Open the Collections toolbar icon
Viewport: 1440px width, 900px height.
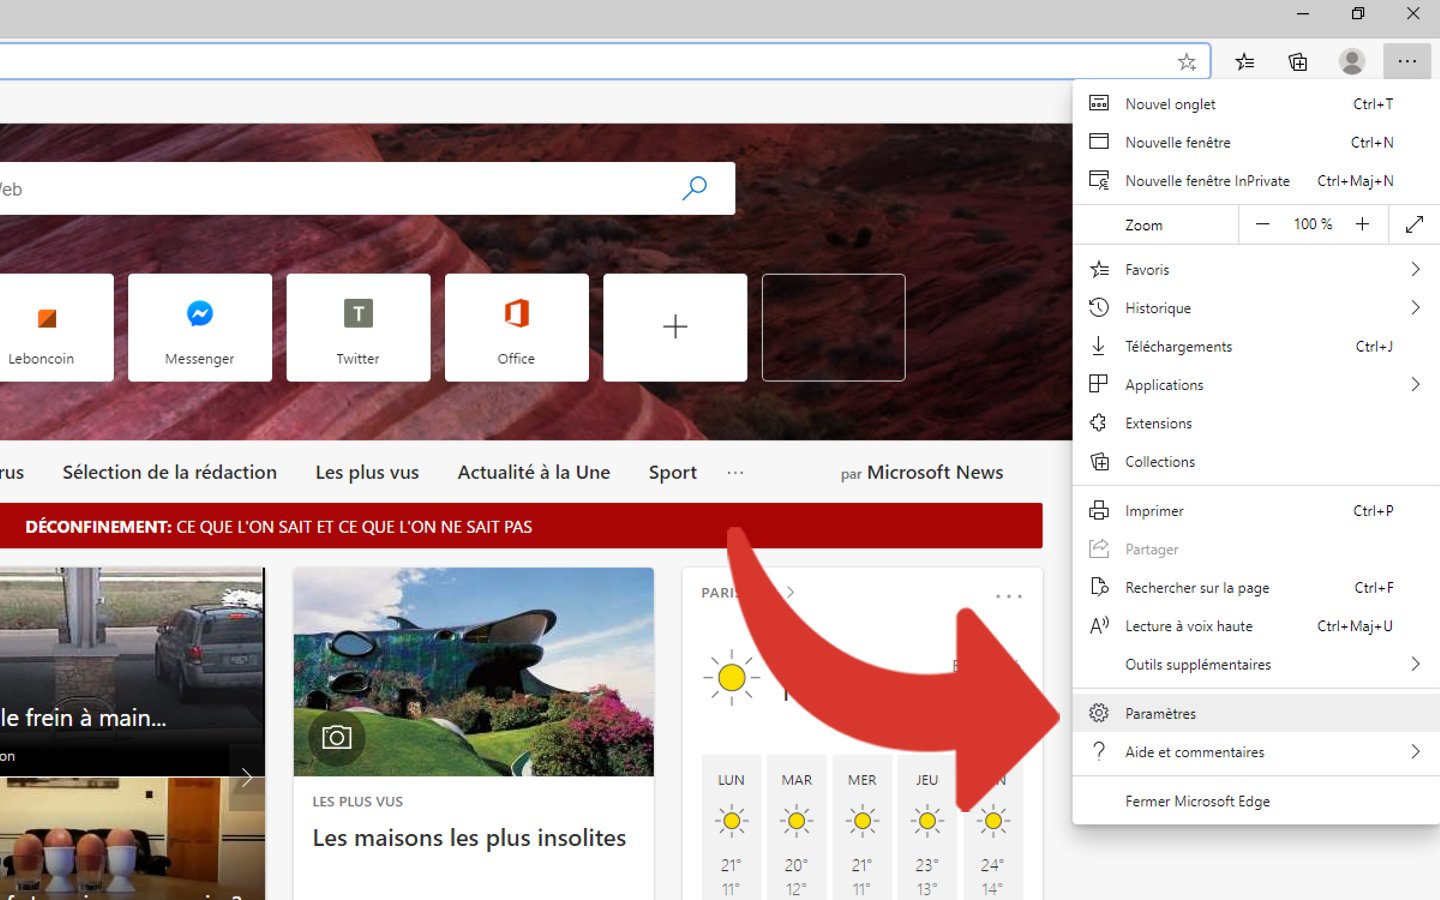1298,62
